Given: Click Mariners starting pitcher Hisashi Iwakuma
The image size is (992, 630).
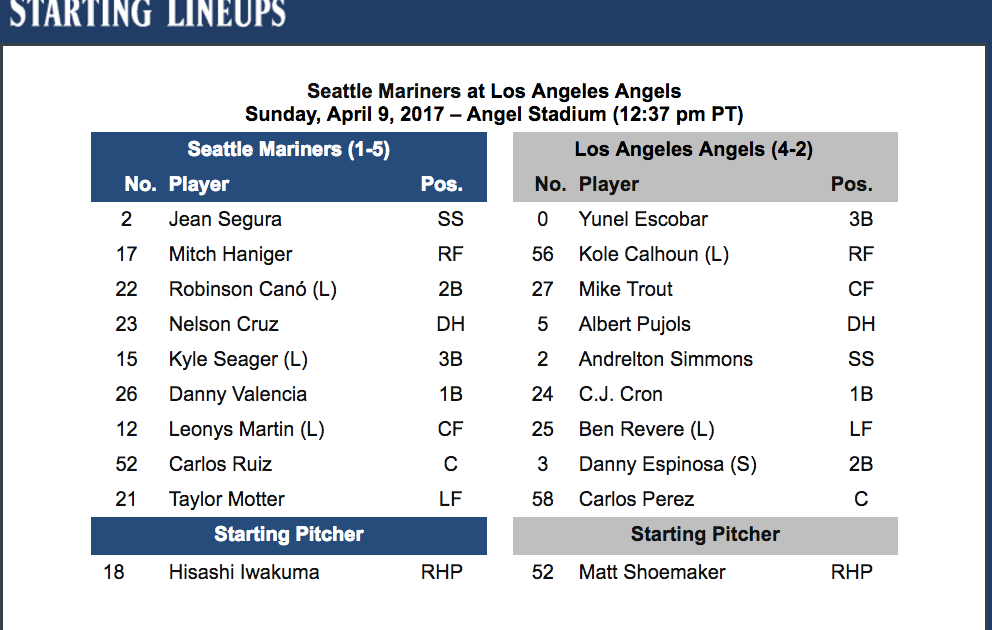Looking at the screenshot, I should click(244, 572).
